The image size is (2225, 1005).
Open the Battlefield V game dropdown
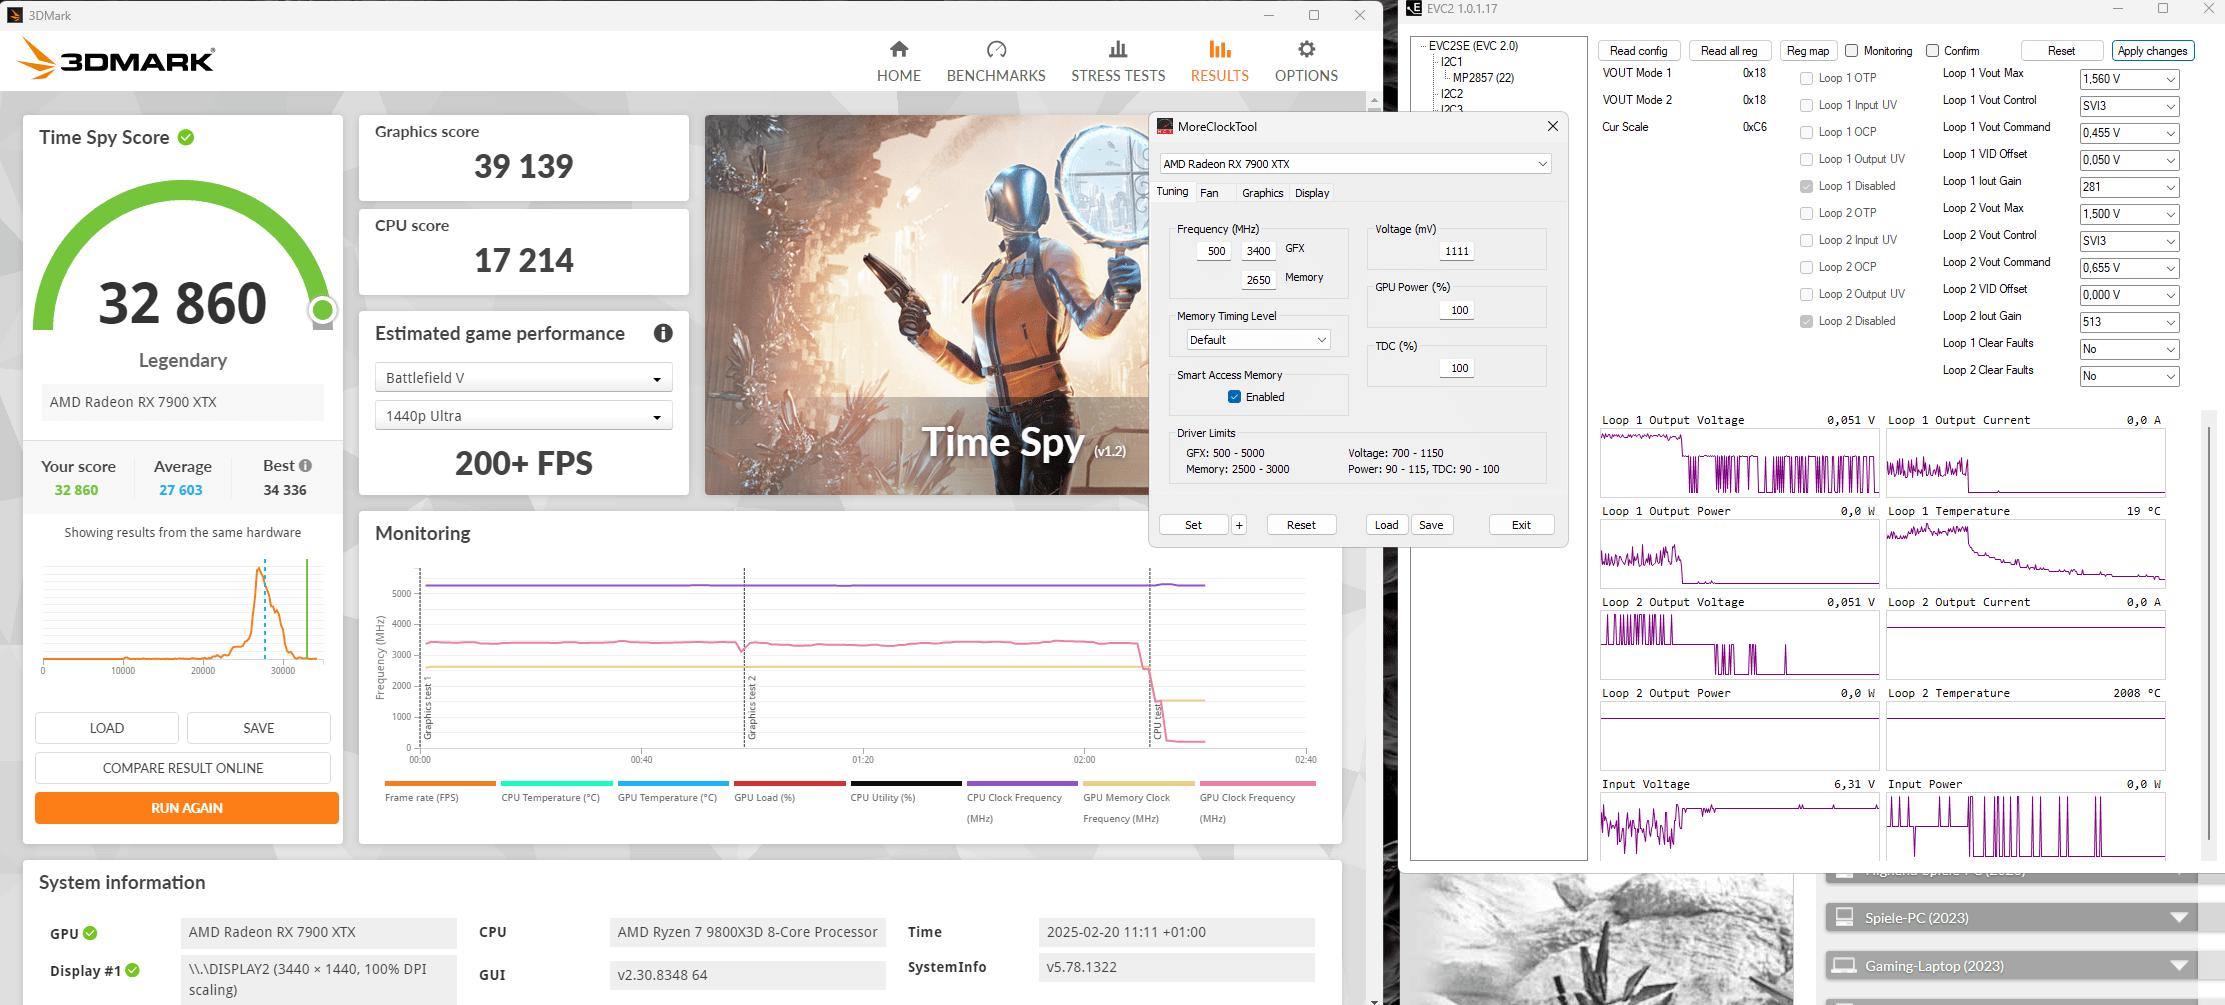[x=523, y=378]
